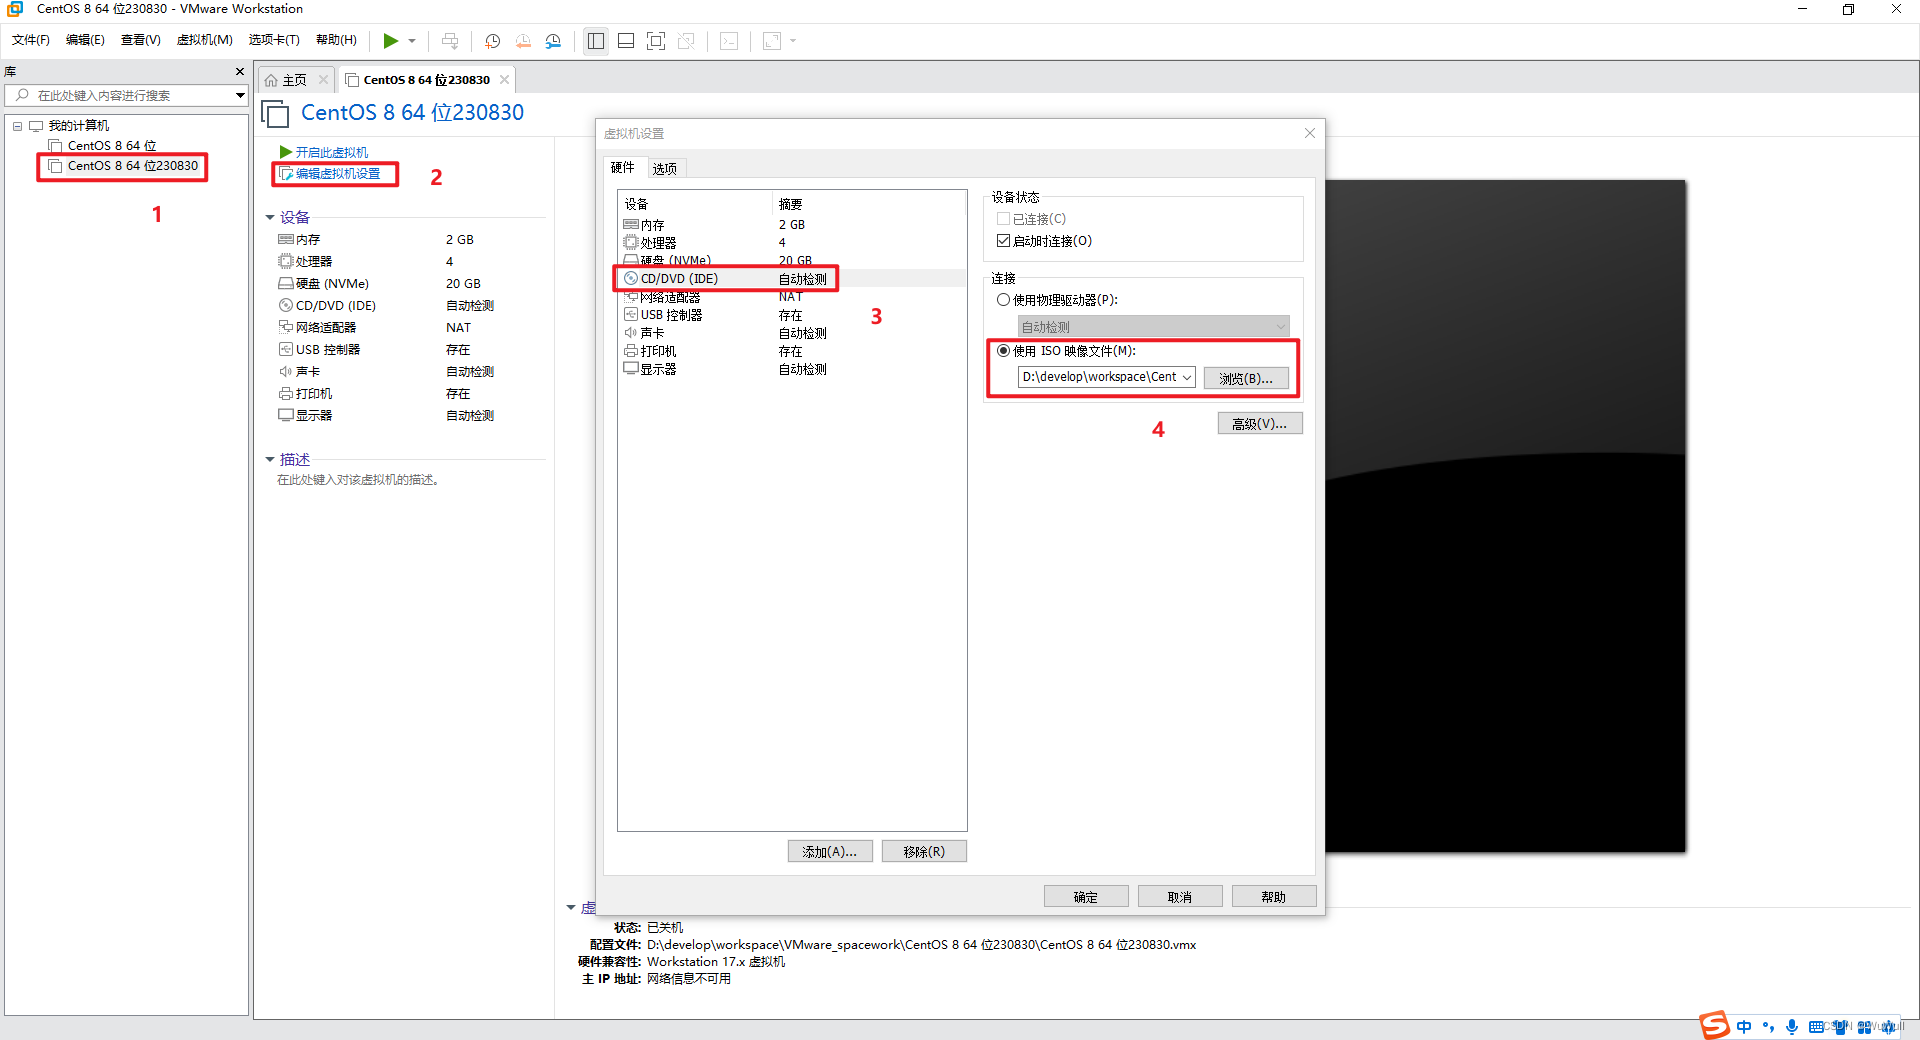Open the 虚拟机(M) menu

click(204, 40)
